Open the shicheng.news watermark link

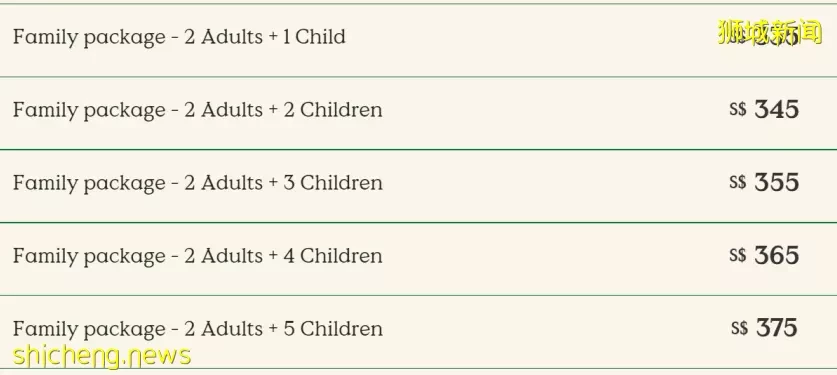coord(101,356)
